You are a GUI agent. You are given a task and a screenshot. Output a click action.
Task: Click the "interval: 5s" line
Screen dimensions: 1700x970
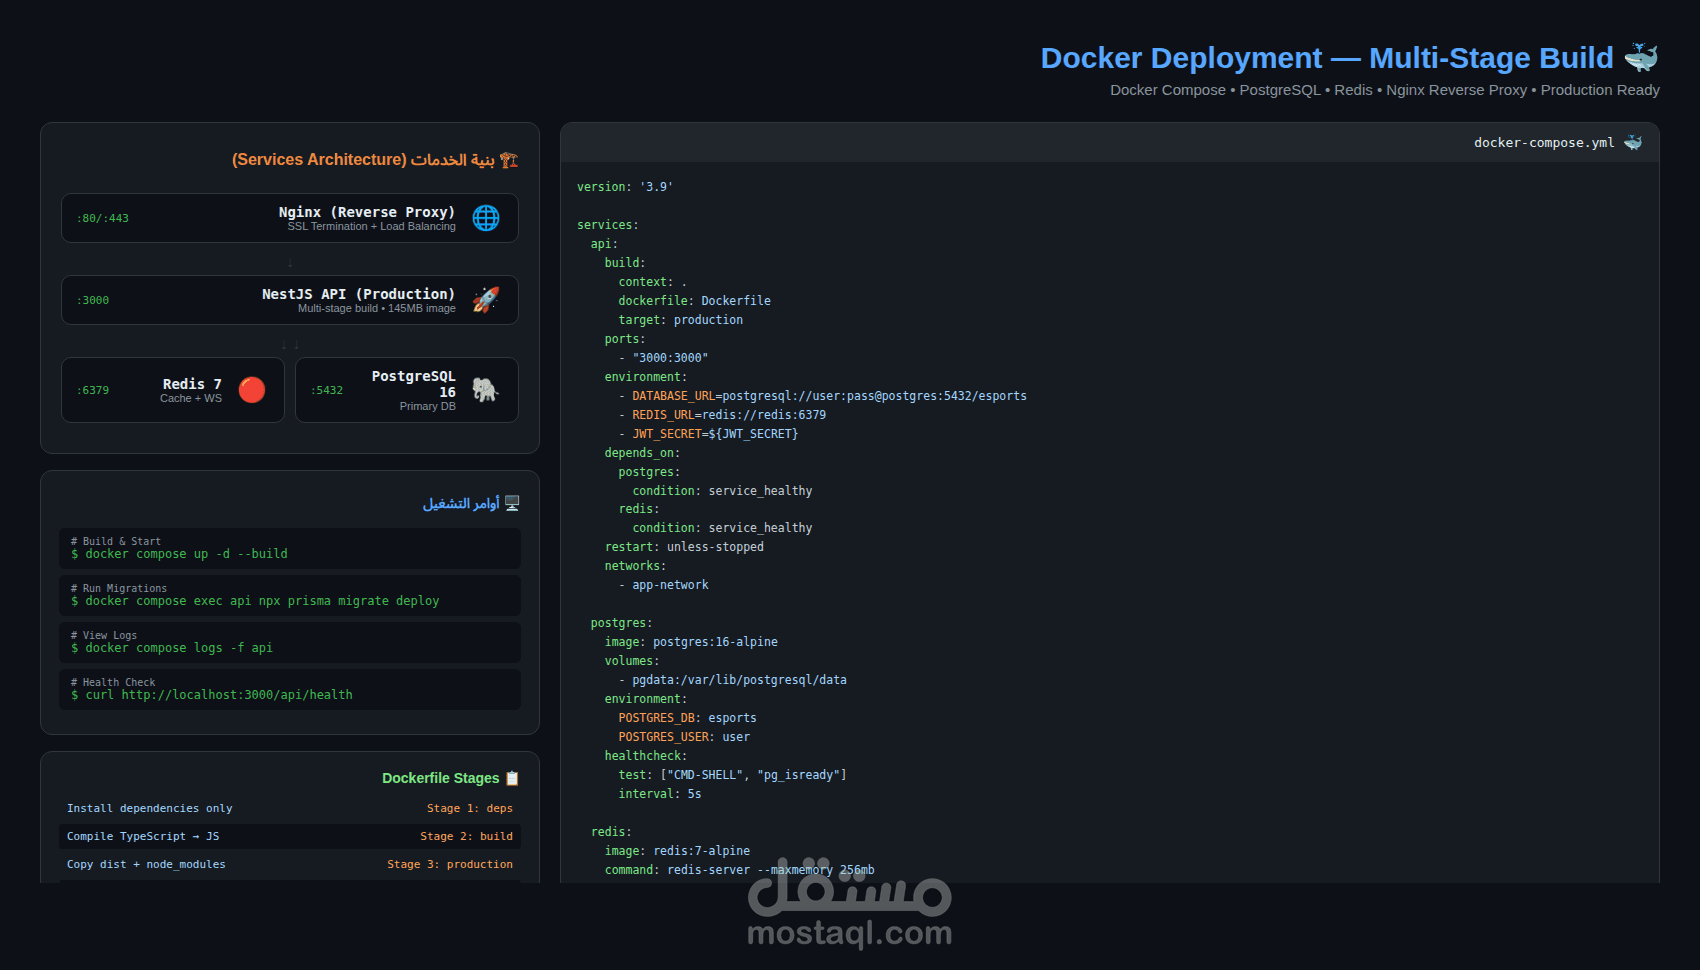point(660,794)
